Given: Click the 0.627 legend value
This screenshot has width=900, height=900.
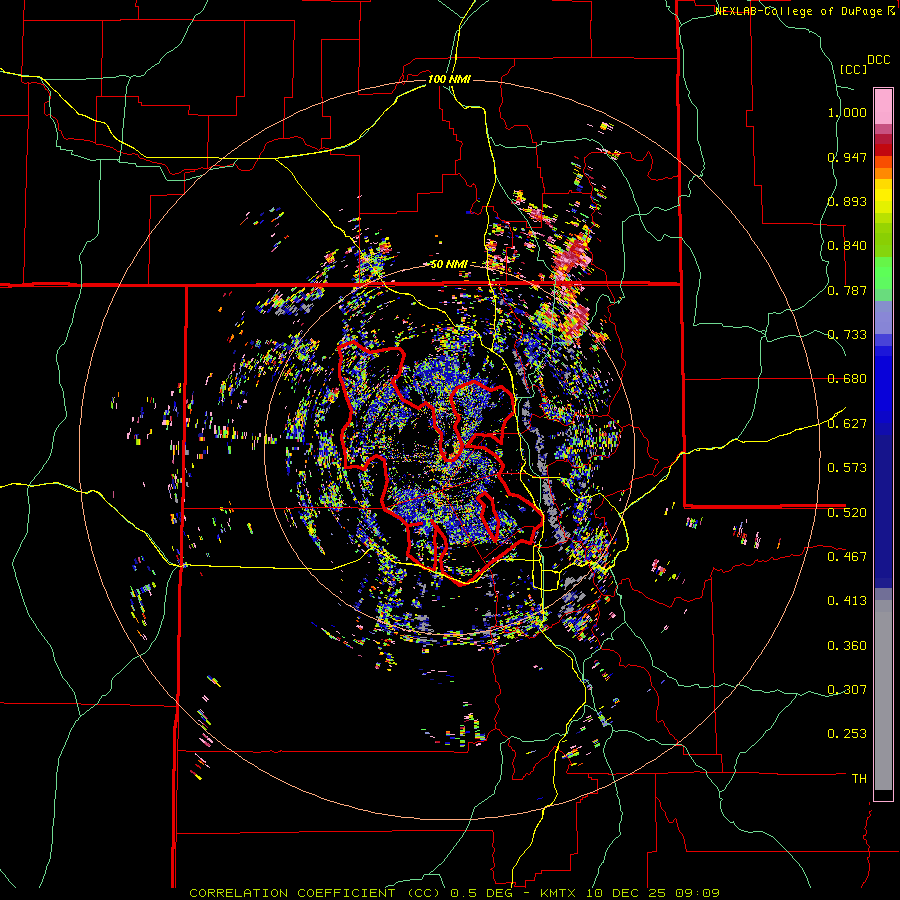Looking at the screenshot, I should [x=847, y=424].
